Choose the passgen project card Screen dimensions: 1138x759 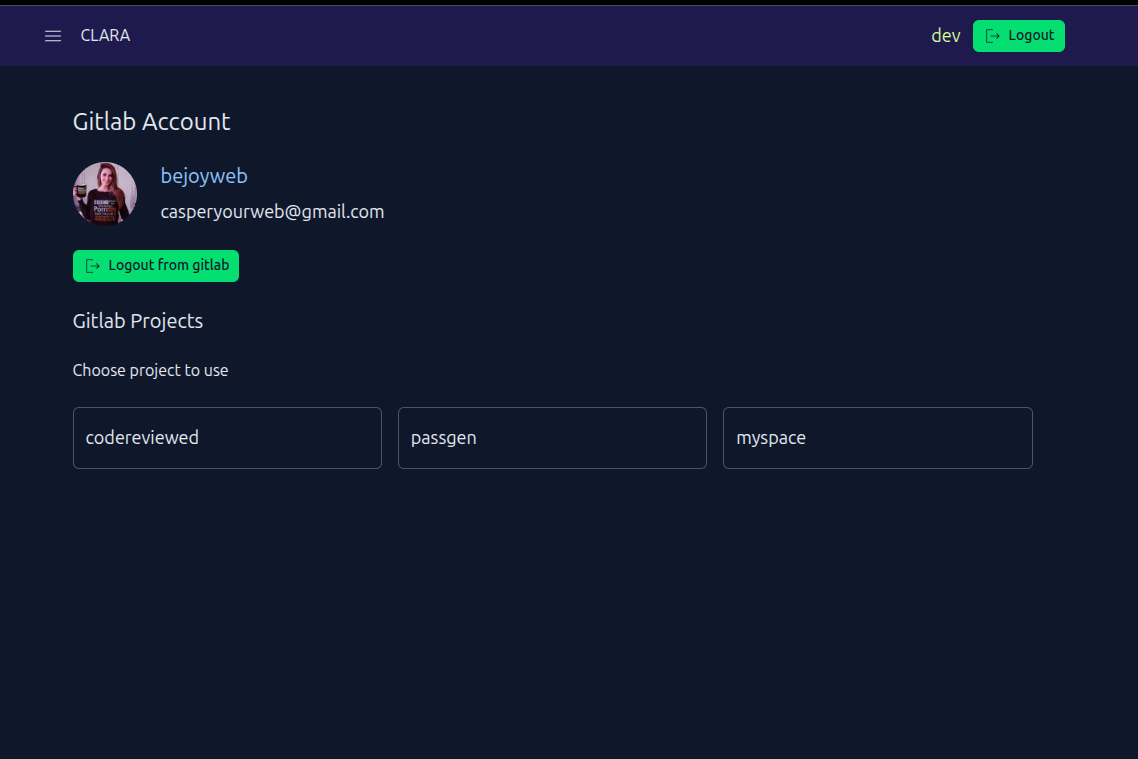click(x=552, y=438)
